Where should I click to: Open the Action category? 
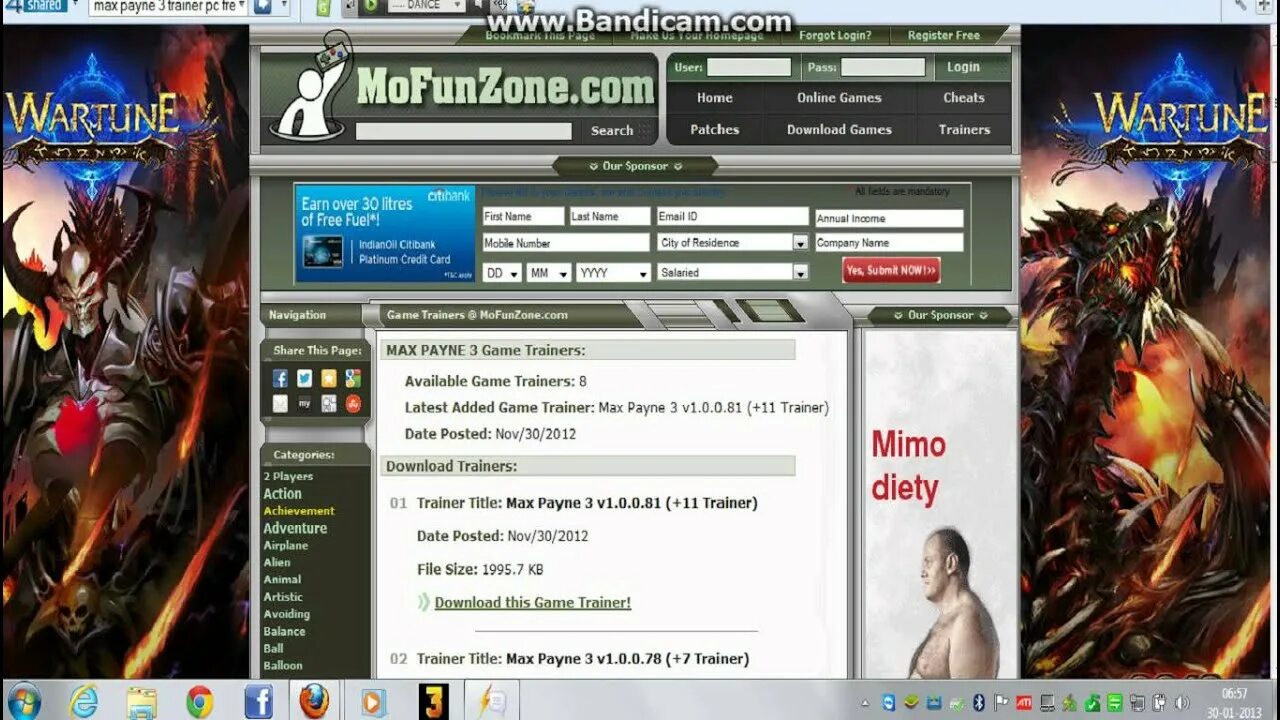point(283,494)
